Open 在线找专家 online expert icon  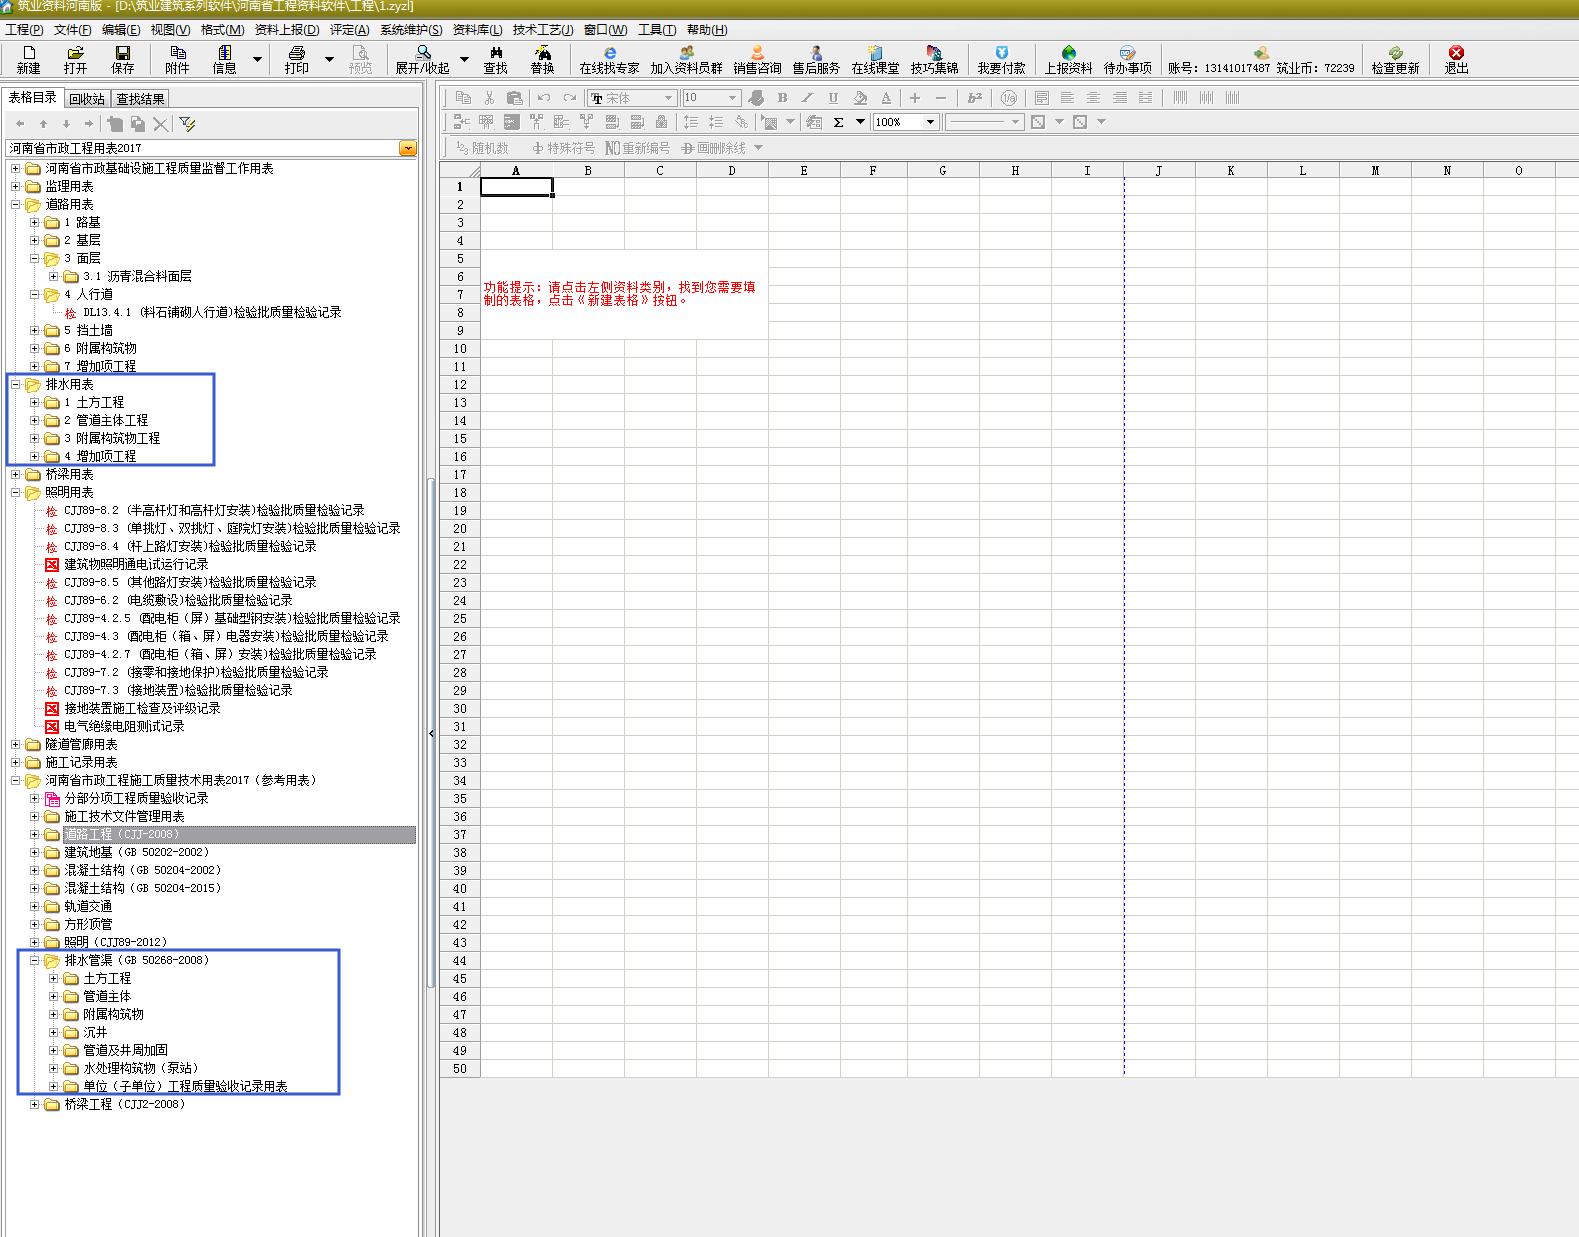click(x=609, y=59)
